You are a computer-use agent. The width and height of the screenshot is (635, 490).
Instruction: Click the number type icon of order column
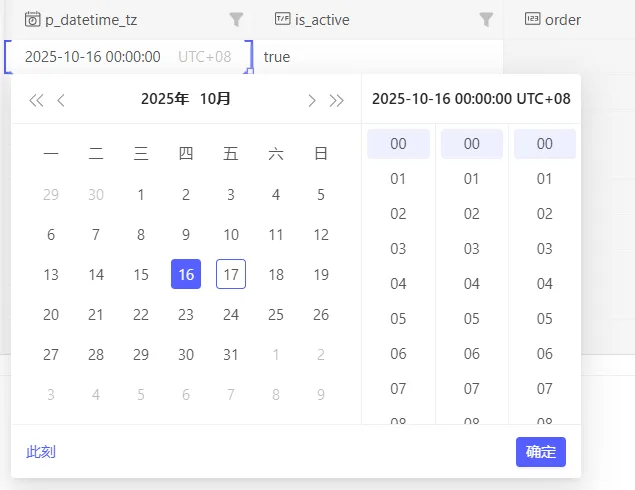pos(532,19)
